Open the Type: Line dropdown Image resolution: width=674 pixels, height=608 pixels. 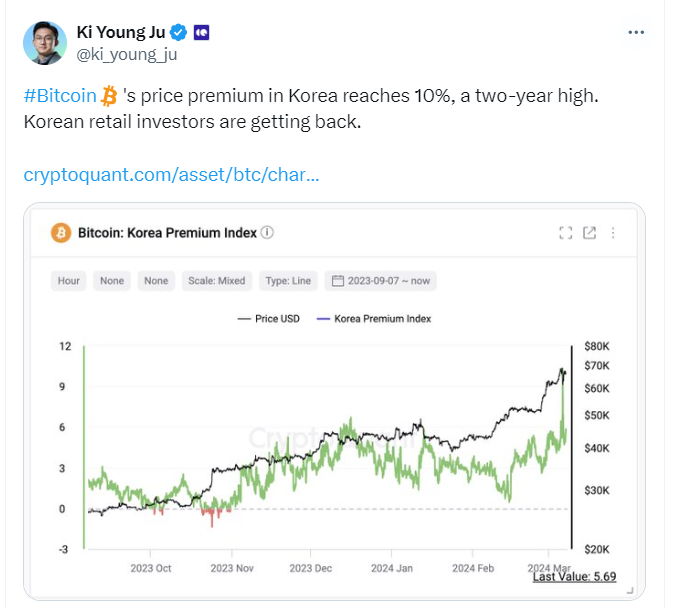click(x=288, y=281)
